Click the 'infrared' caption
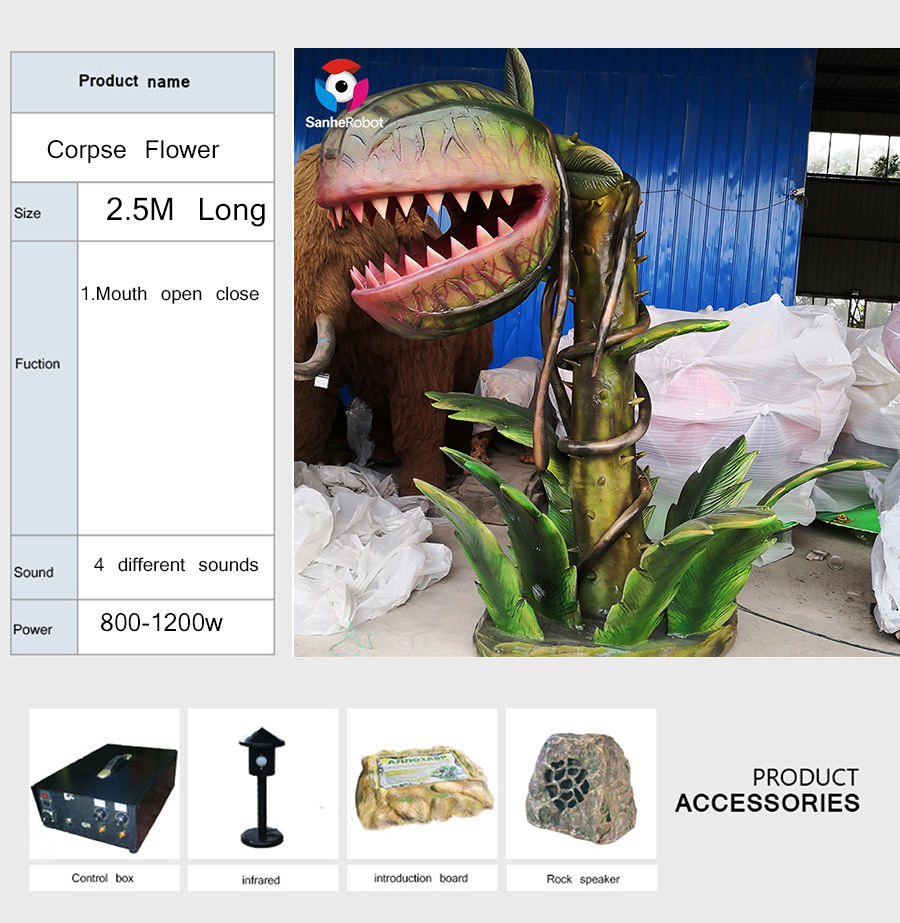900x923 pixels. (x=261, y=879)
